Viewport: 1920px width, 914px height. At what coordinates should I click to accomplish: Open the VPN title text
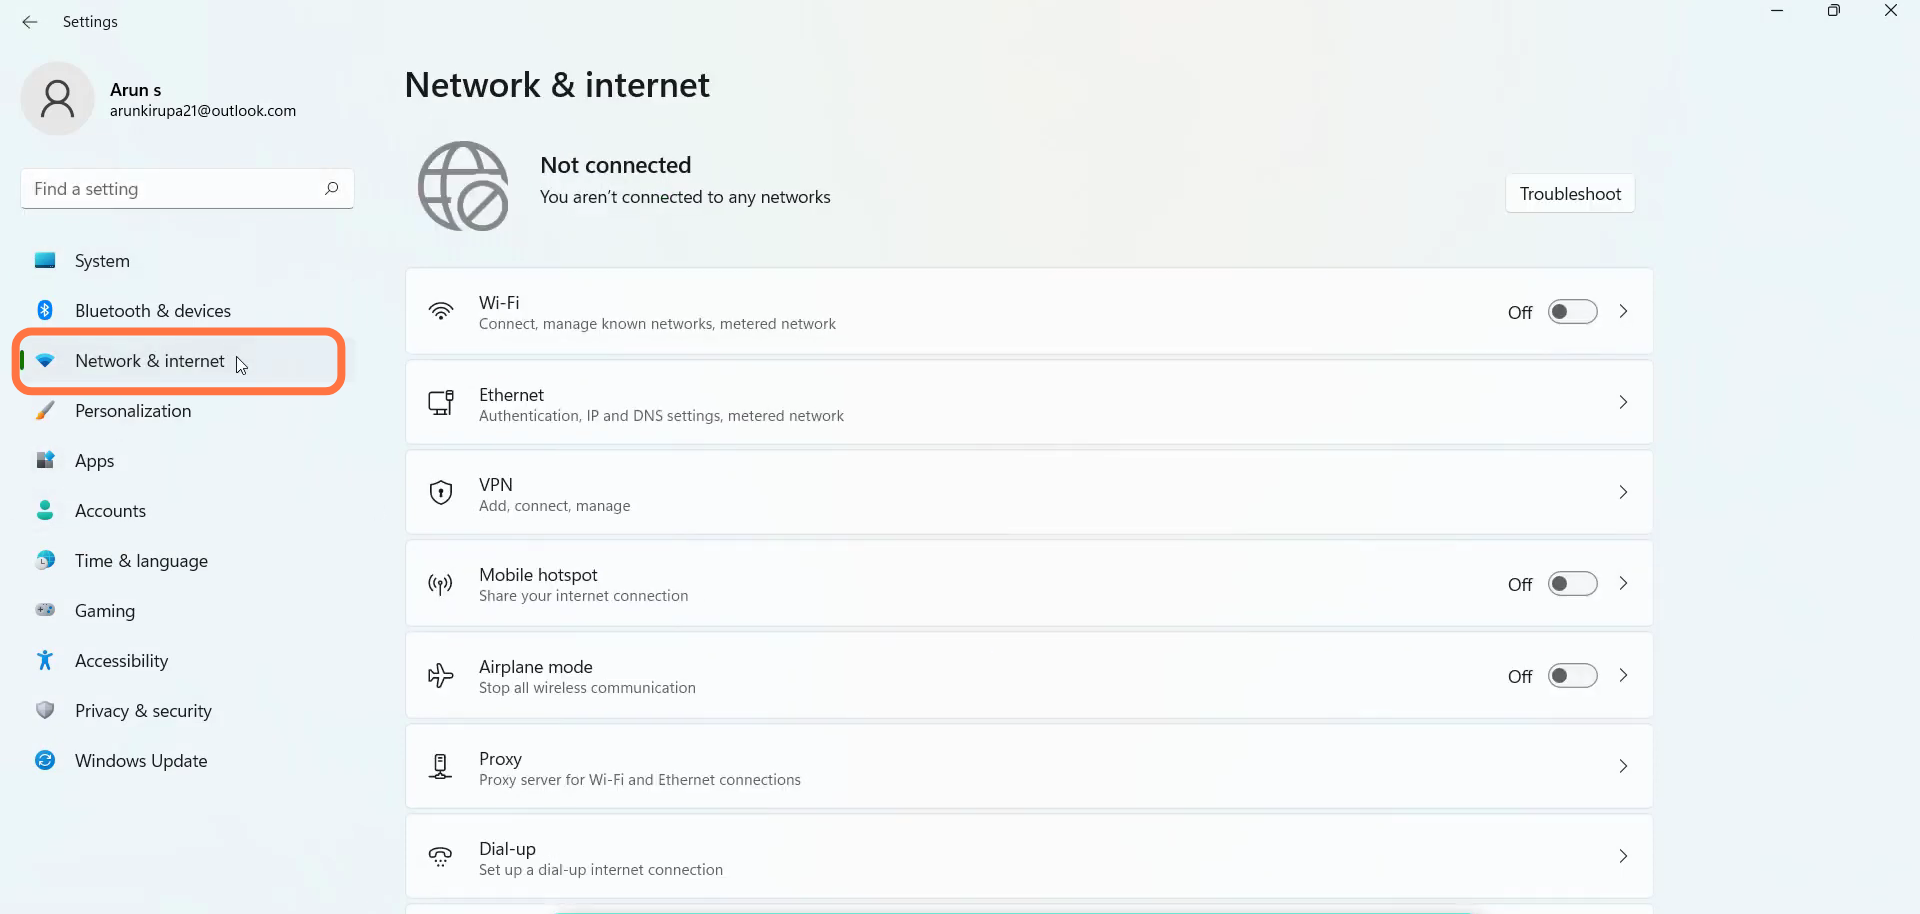496,485
